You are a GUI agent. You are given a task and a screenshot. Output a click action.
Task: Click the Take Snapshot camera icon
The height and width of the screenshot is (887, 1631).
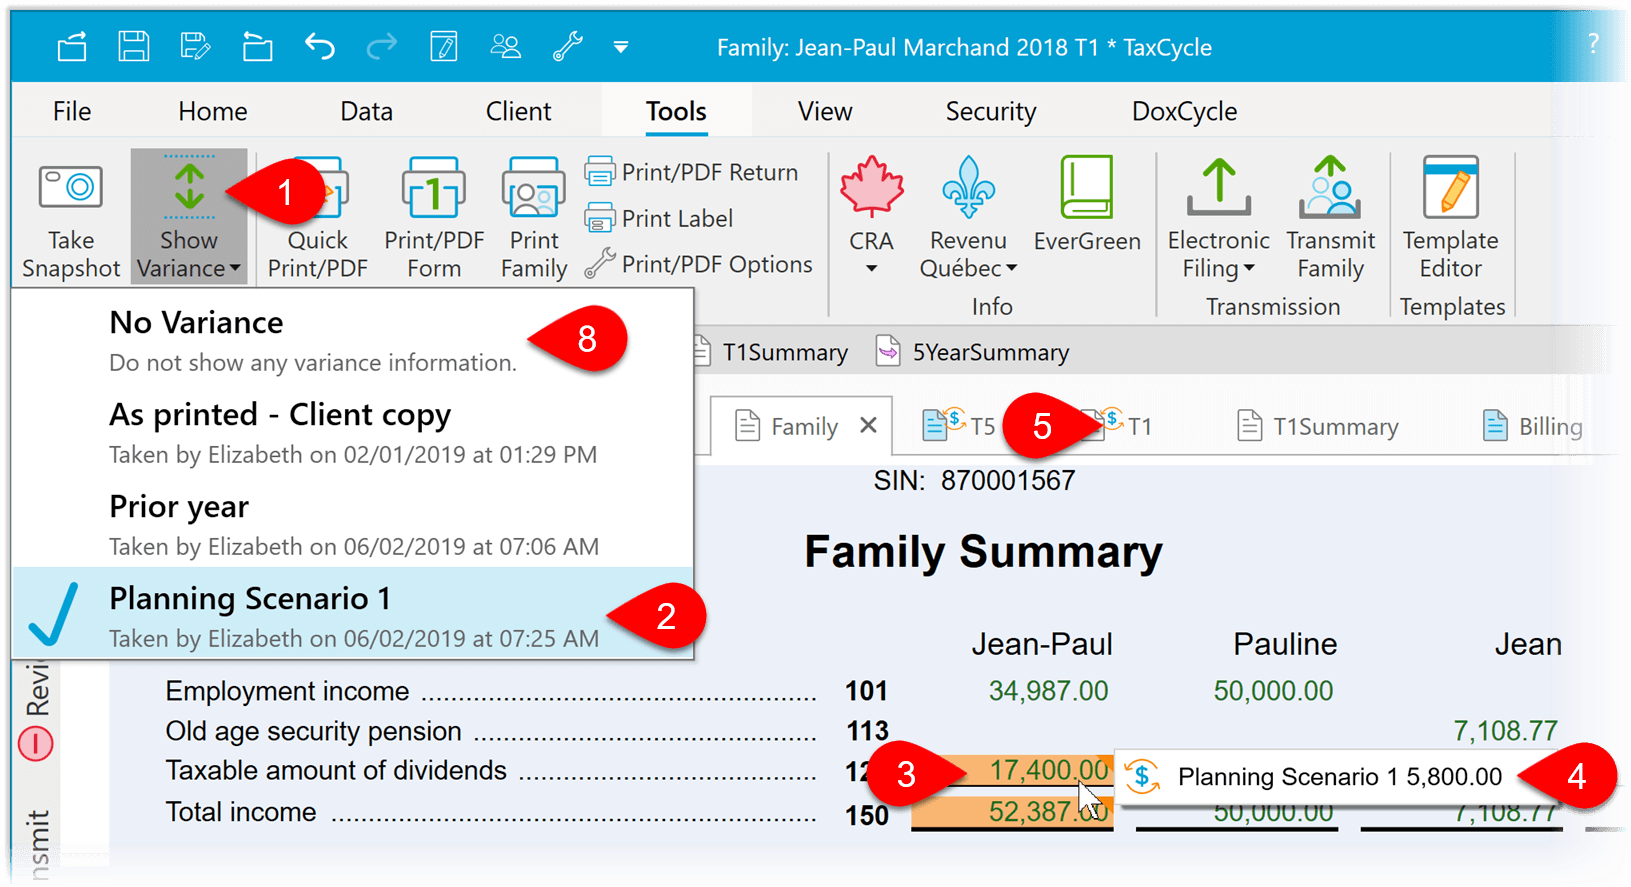click(70, 187)
